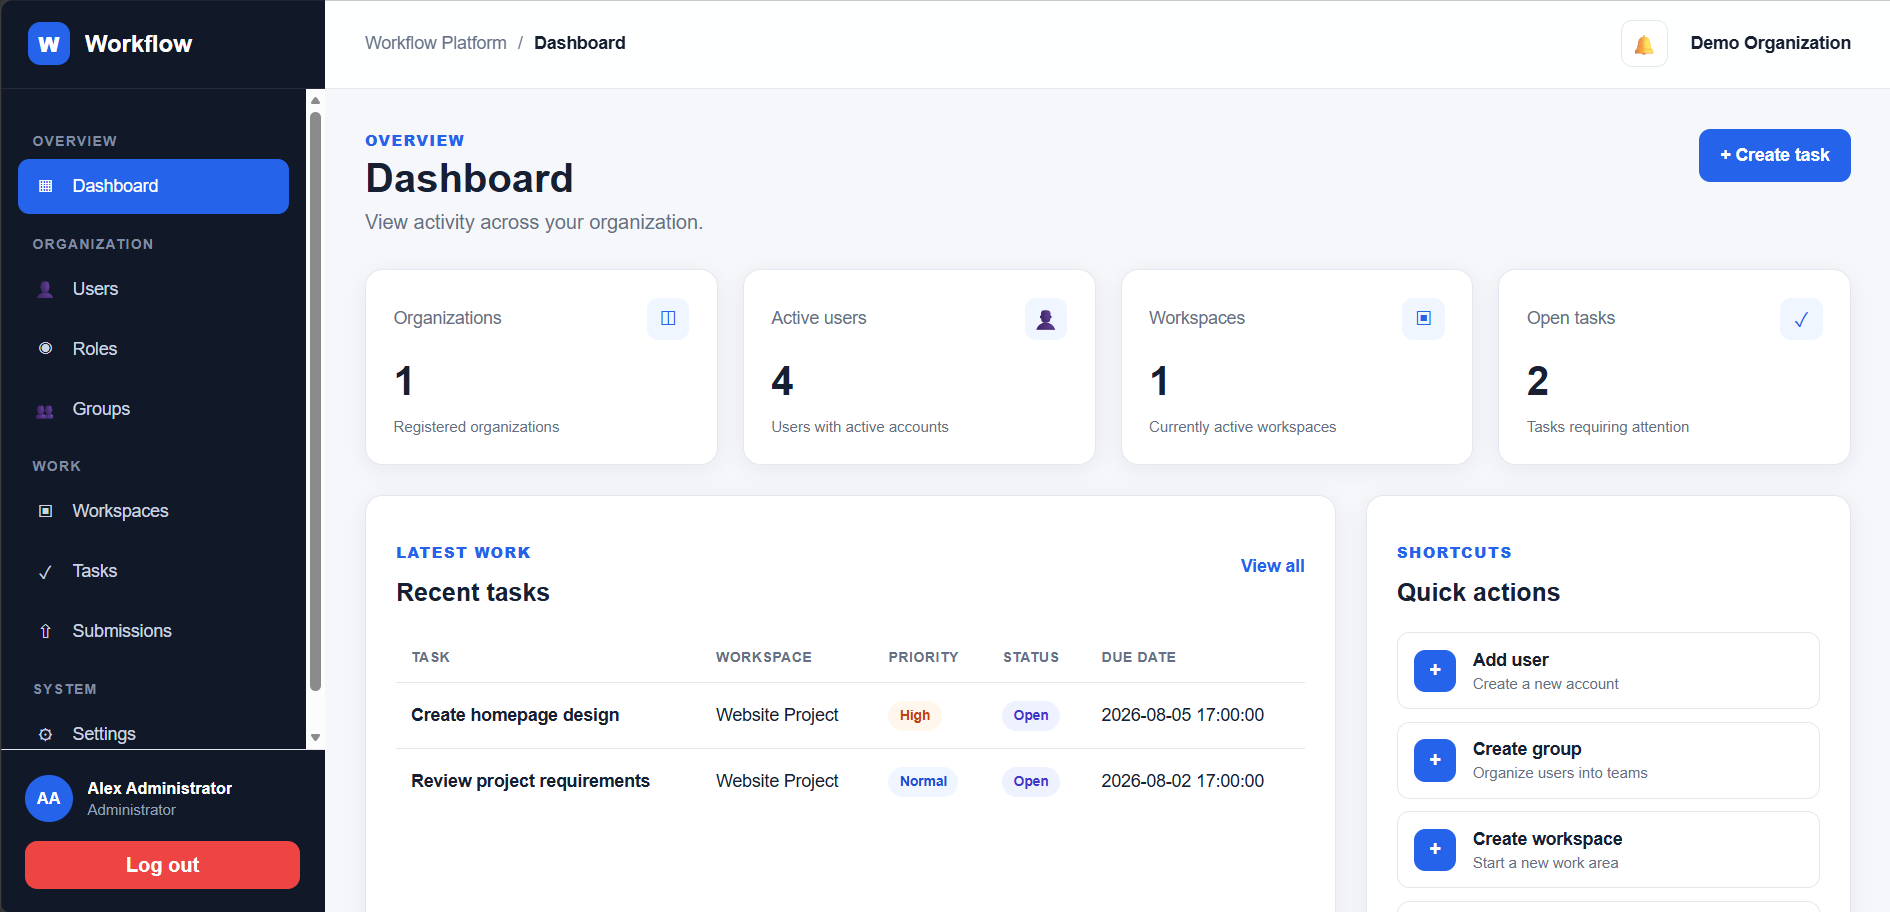
Task: Click the WORKSPACE column header
Action: [x=763, y=657]
